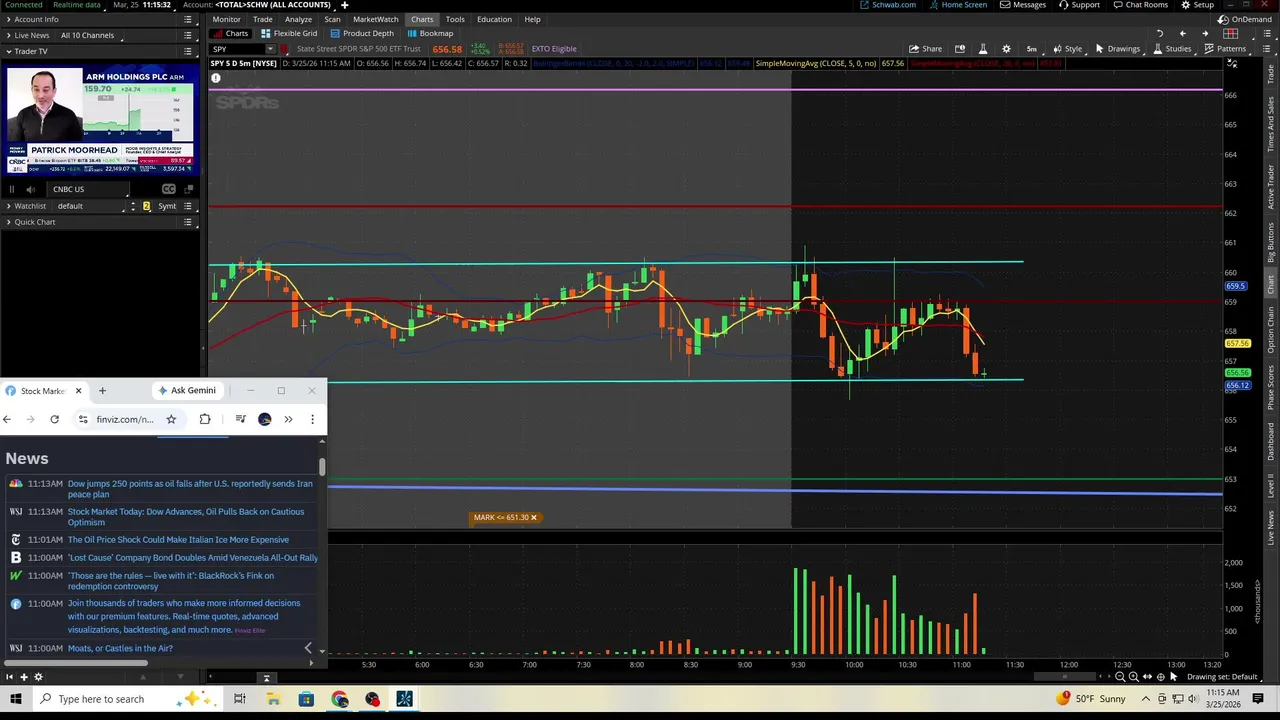The height and width of the screenshot is (720, 1280).
Task: Switch to Bookmap subtab
Action: 430,33
